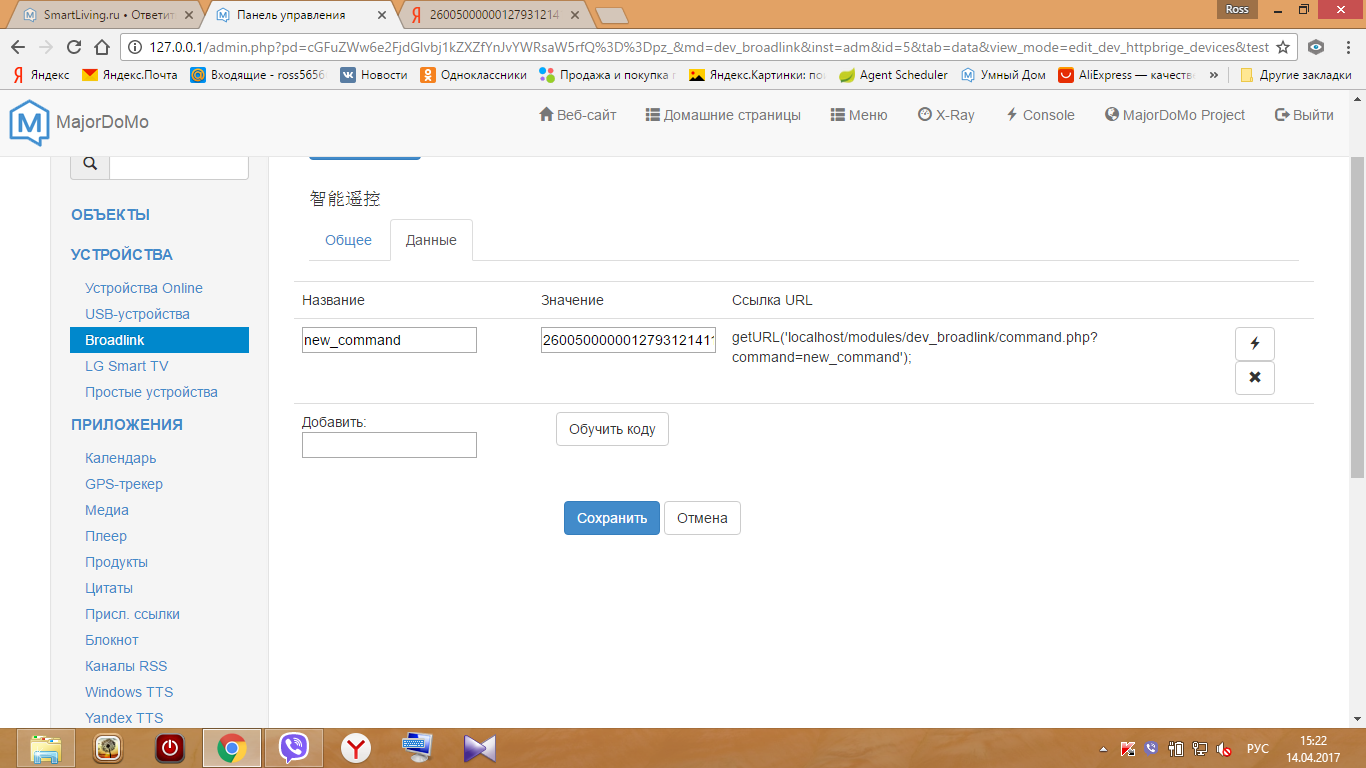The height and width of the screenshot is (768, 1366).
Task: Open the Kaspersky tray icon
Action: (x=1128, y=748)
